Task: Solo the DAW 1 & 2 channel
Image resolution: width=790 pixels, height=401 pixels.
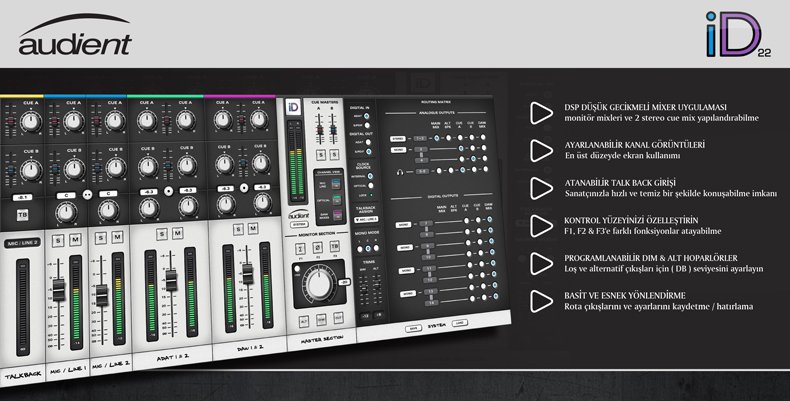Action: point(237,230)
